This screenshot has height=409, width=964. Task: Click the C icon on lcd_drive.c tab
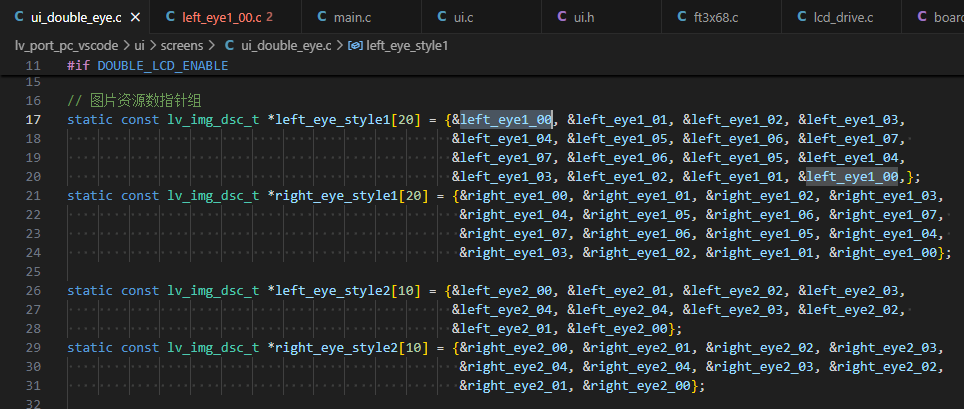coord(802,17)
